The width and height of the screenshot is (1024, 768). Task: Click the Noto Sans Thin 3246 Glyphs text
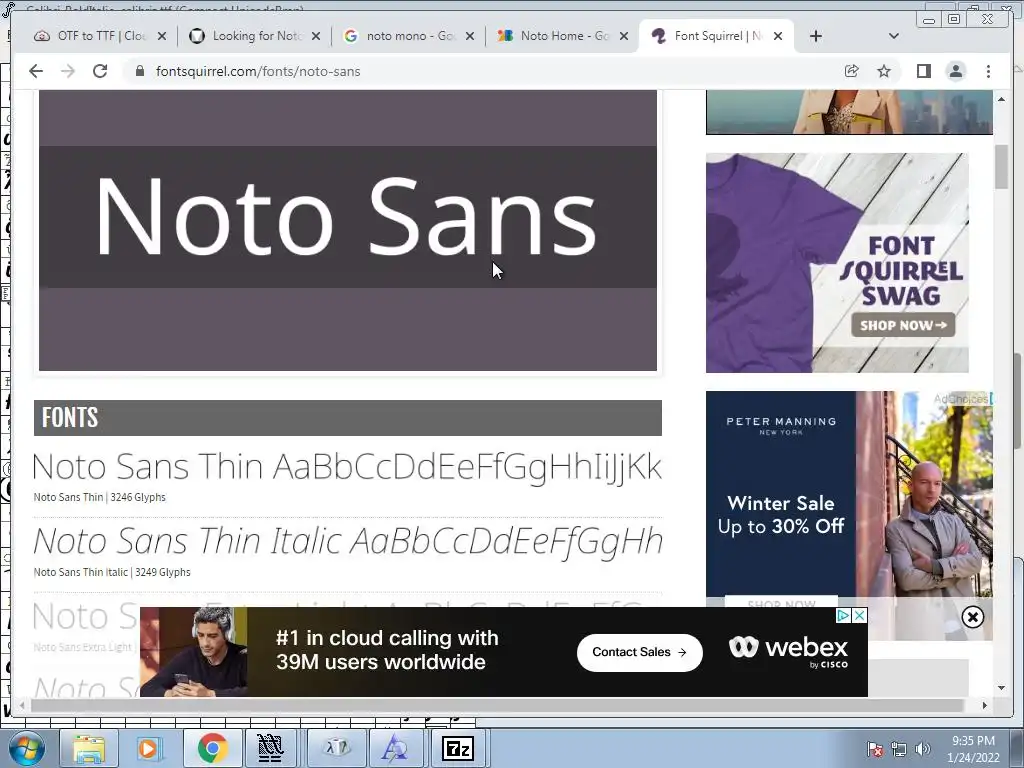(x=99, y=497)
